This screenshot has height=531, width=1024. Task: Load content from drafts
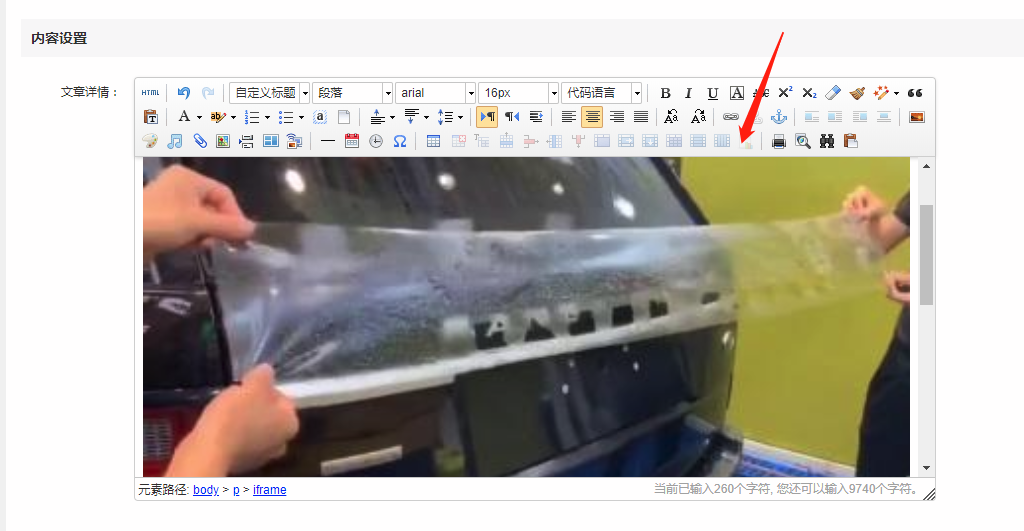click(x=850, y=141)
